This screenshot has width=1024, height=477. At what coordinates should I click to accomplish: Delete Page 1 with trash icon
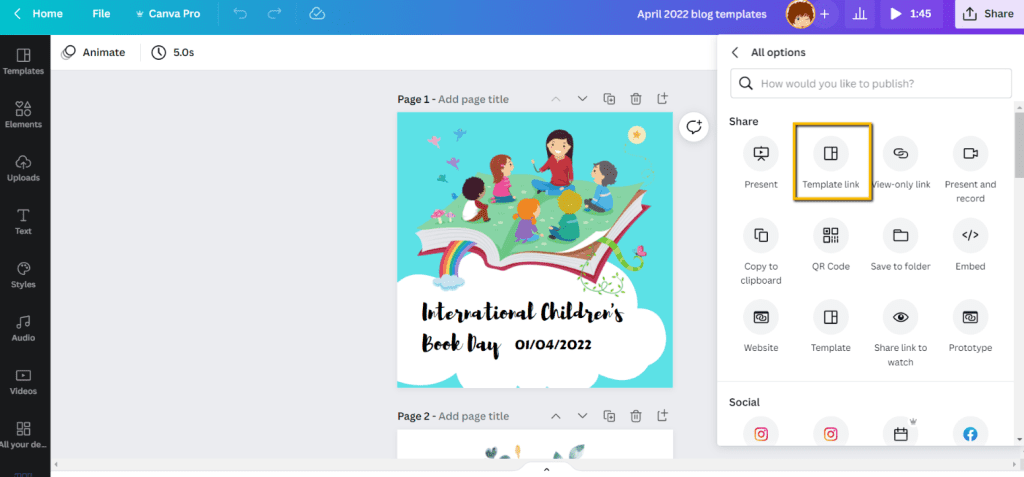point(635,99)
